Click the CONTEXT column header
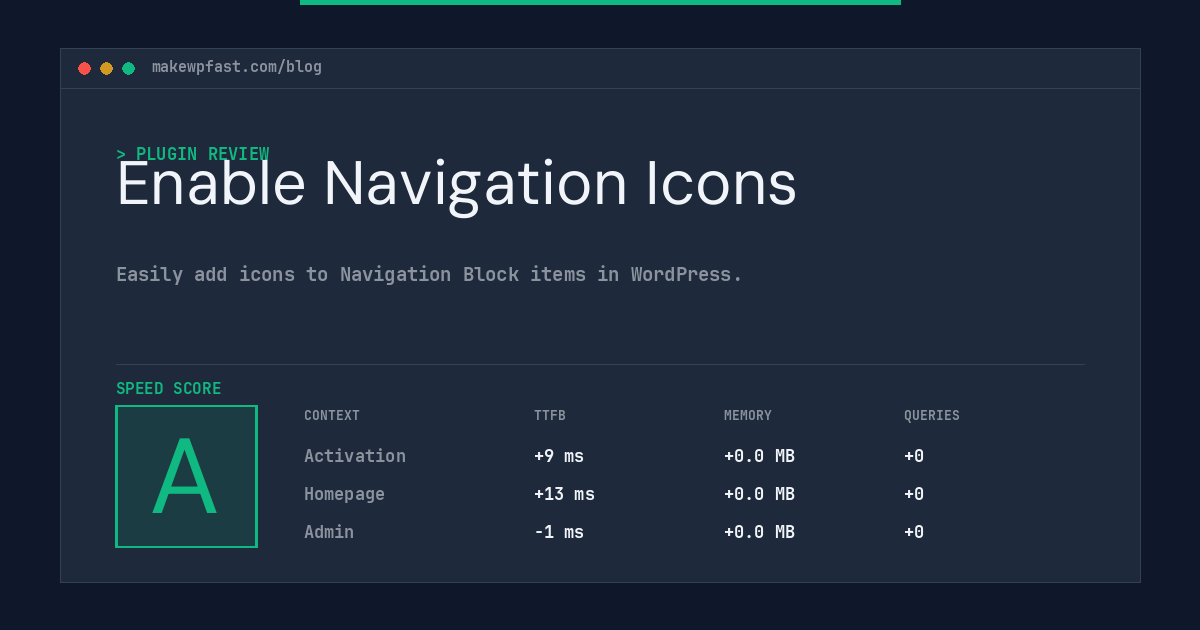 [x=332, y=416]
